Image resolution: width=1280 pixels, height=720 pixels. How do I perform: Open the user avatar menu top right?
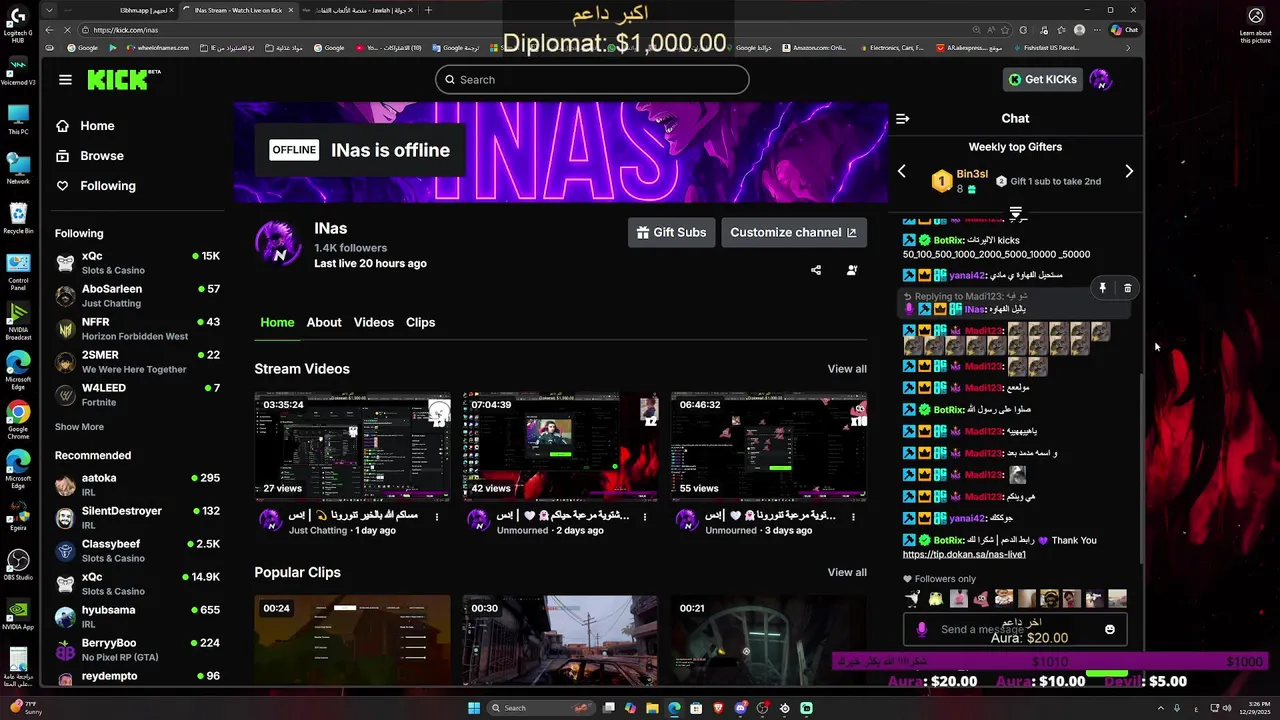(x=1100, y=80)
